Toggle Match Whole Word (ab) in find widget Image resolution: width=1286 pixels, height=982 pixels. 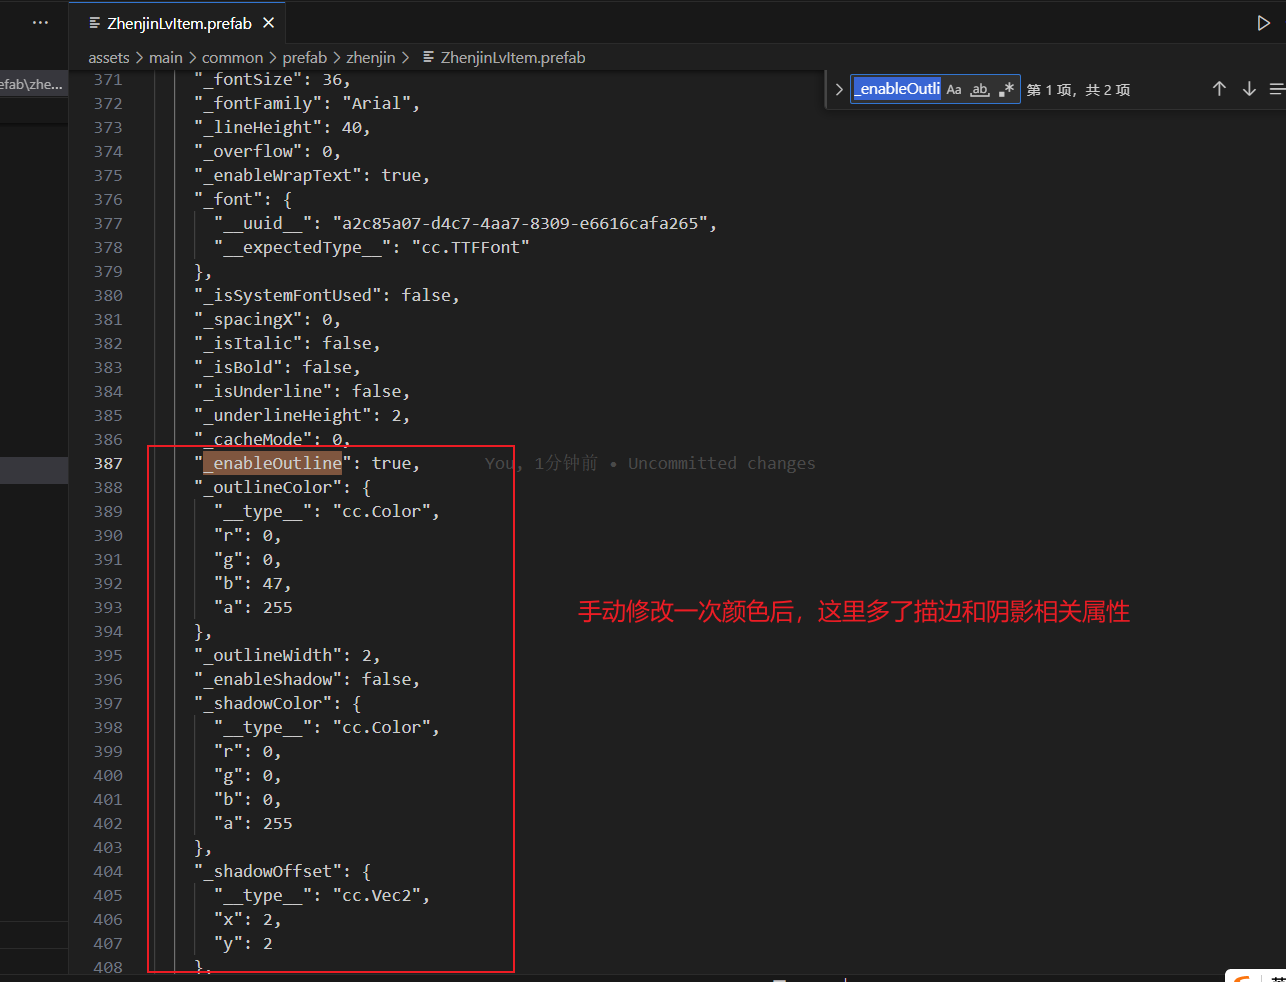tap(980, 89)
